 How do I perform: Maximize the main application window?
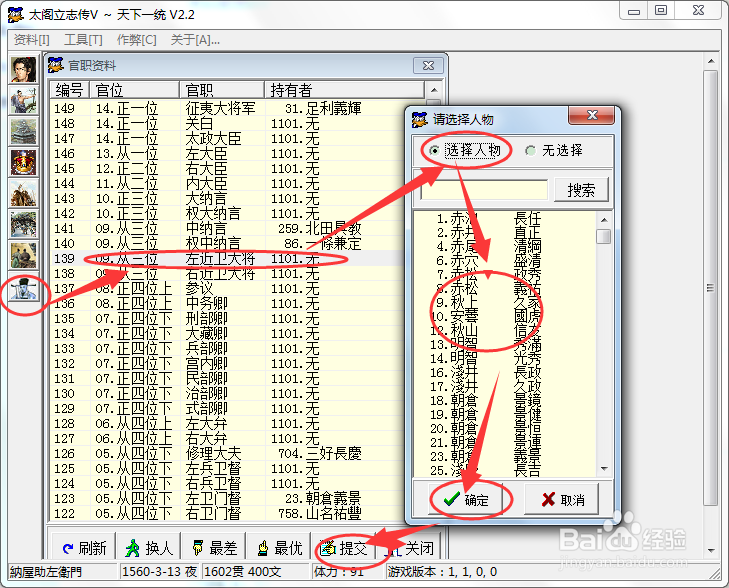coord(661,10)
